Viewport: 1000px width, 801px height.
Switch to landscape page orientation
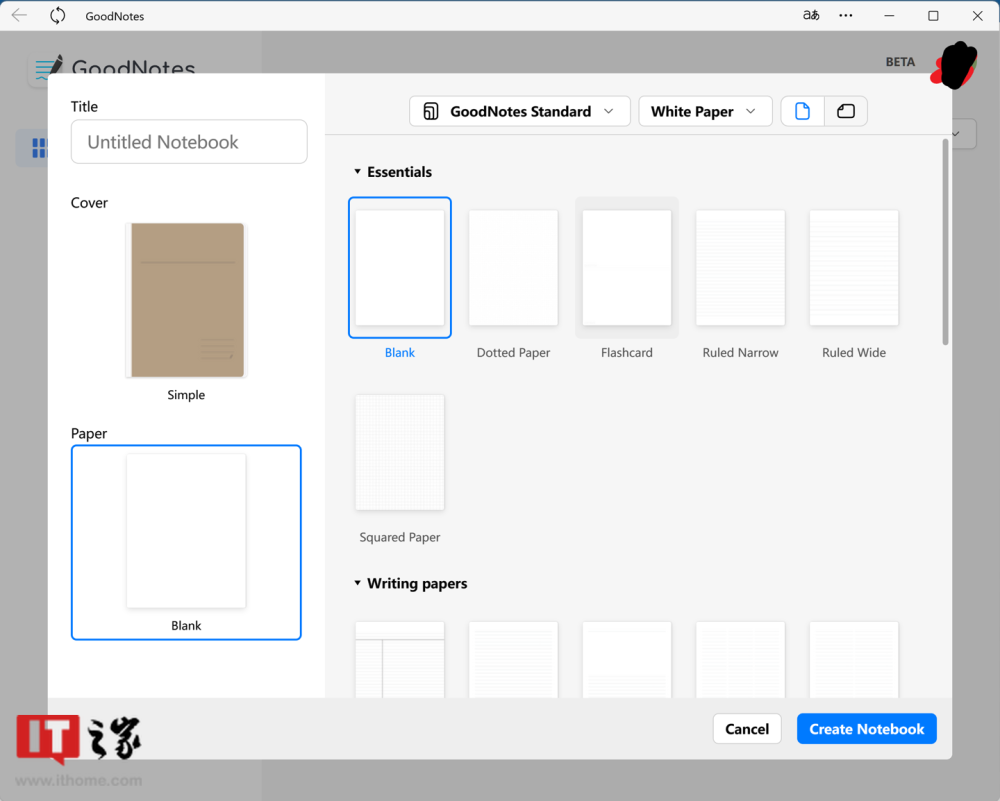click(845, 111)
